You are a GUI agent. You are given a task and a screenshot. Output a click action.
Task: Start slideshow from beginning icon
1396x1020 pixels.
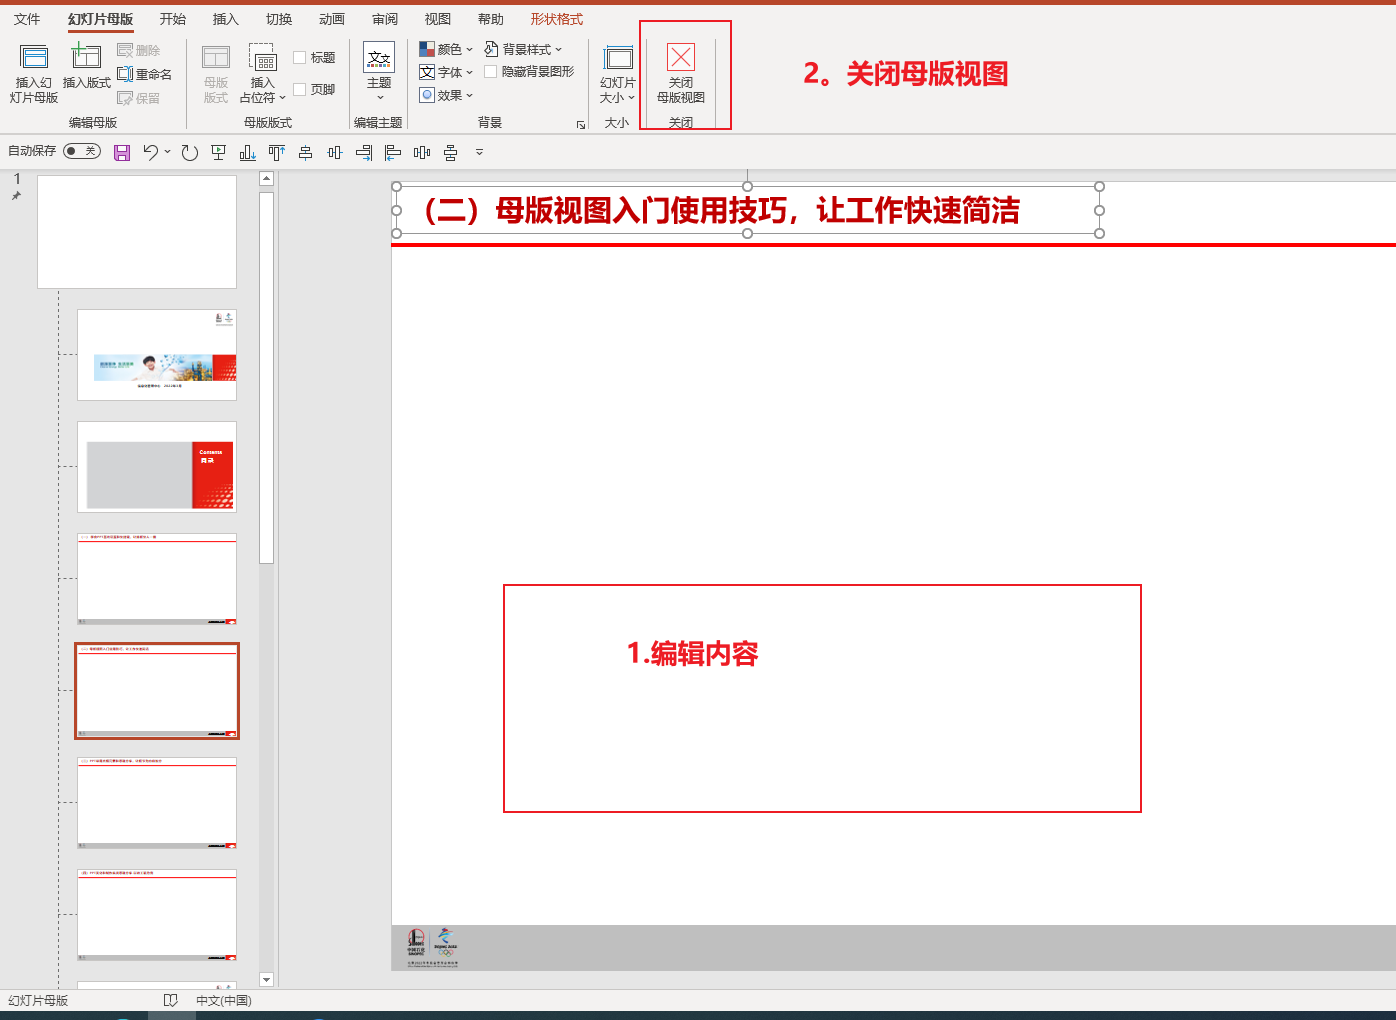[x=219, y=152]
